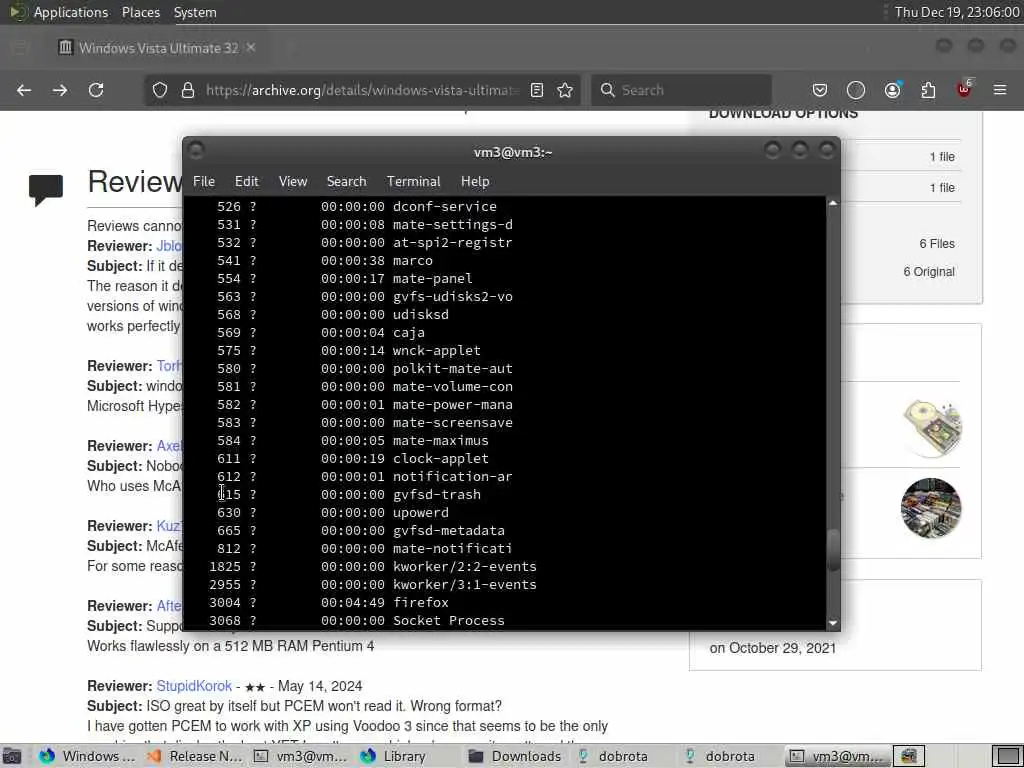Click the small panel applet icon beside the last vm3@vm... taskbar entry
Viewport: 1024px width, 768px height.
point(909,756)
